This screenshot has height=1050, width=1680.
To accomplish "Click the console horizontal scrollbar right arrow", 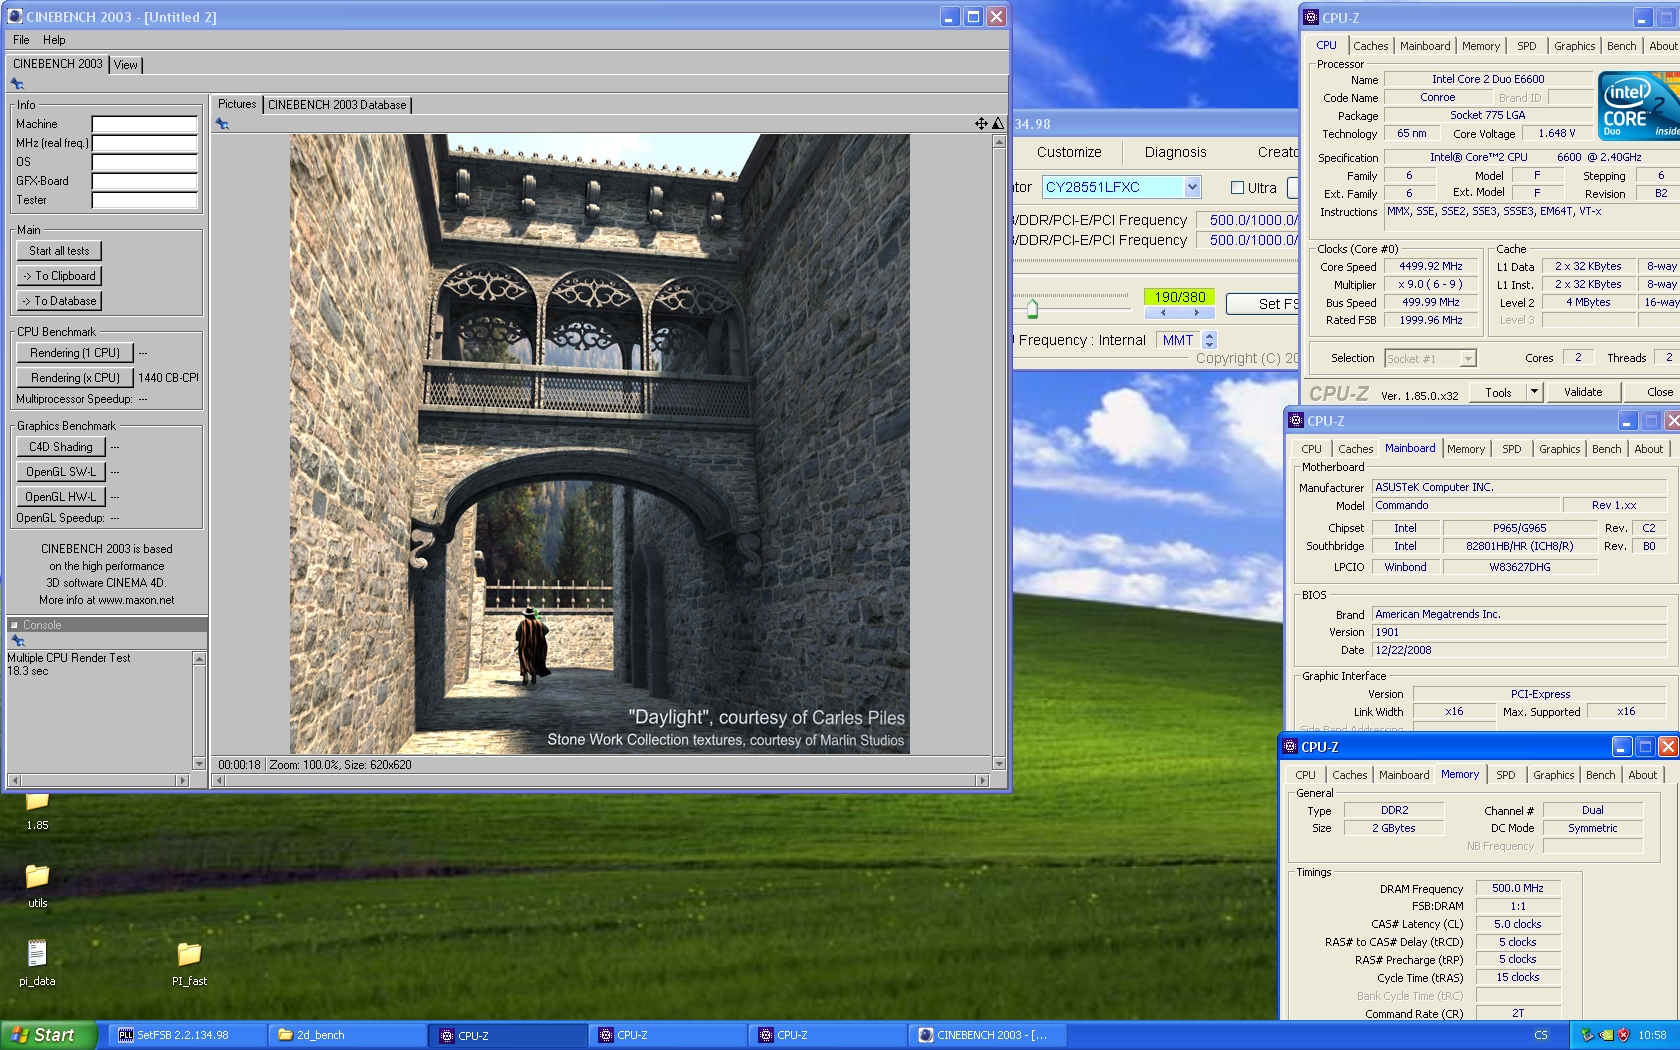I will pyautogui.click(x=182, y=780).
